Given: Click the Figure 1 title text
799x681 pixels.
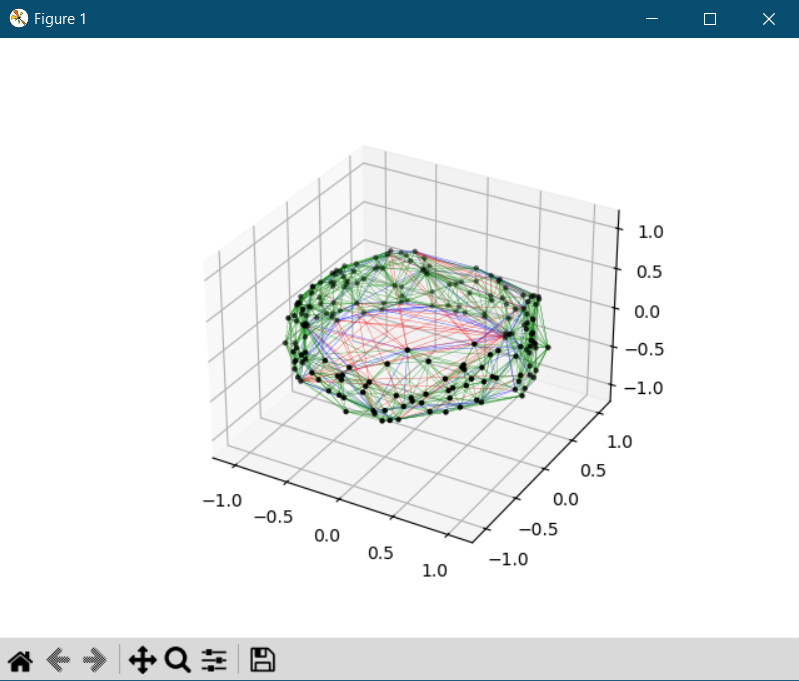Looking at the screenshot, I should (60, 19).
